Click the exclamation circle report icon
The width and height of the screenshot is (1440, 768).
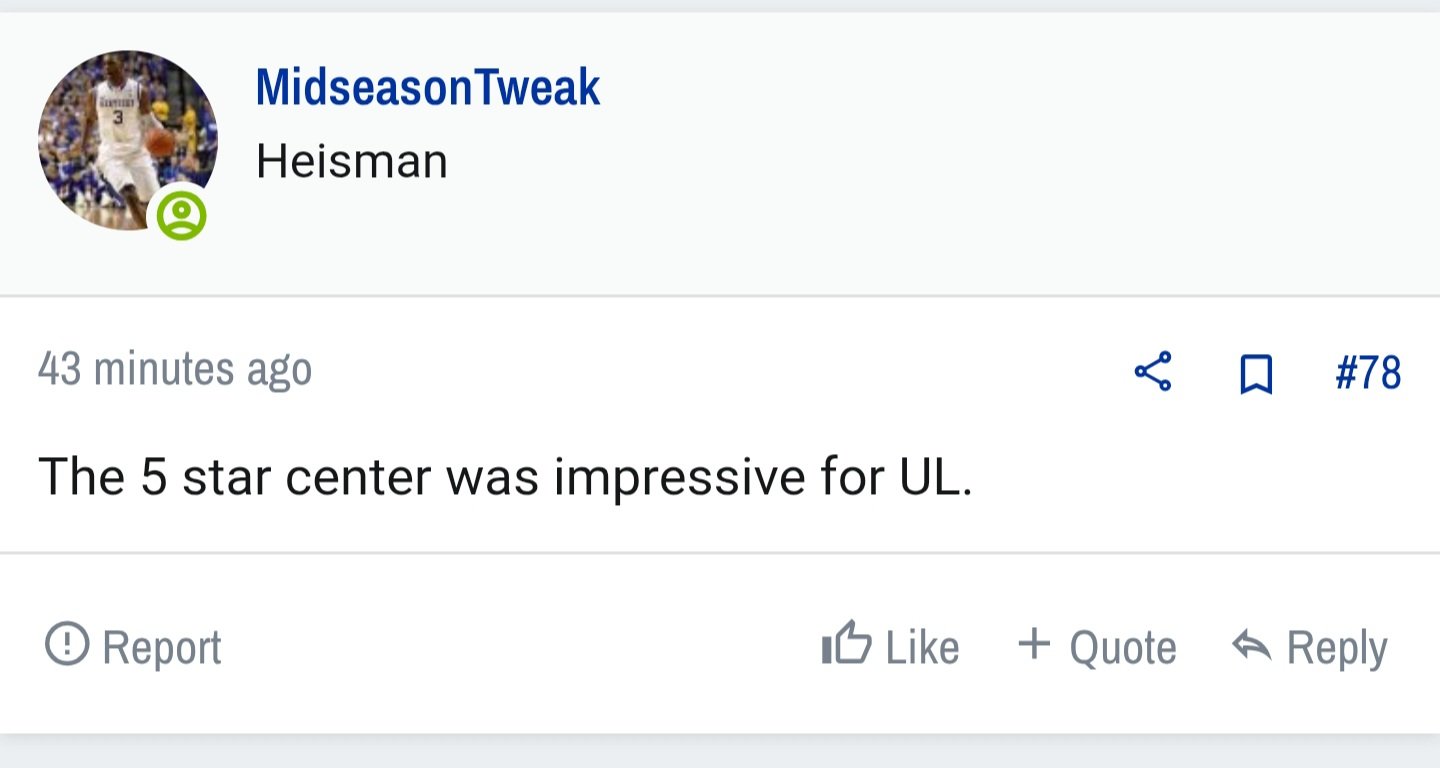pyautogui.click(x=67, y=643)
